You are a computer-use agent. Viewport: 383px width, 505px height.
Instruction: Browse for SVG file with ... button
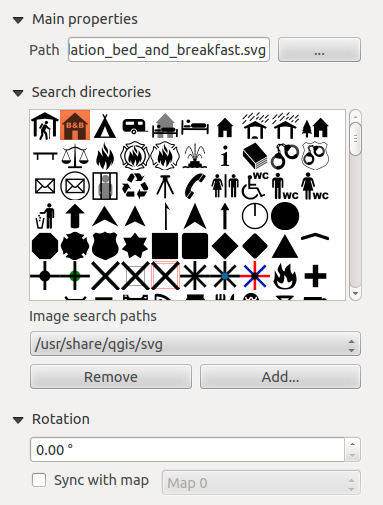click(319, 50)
